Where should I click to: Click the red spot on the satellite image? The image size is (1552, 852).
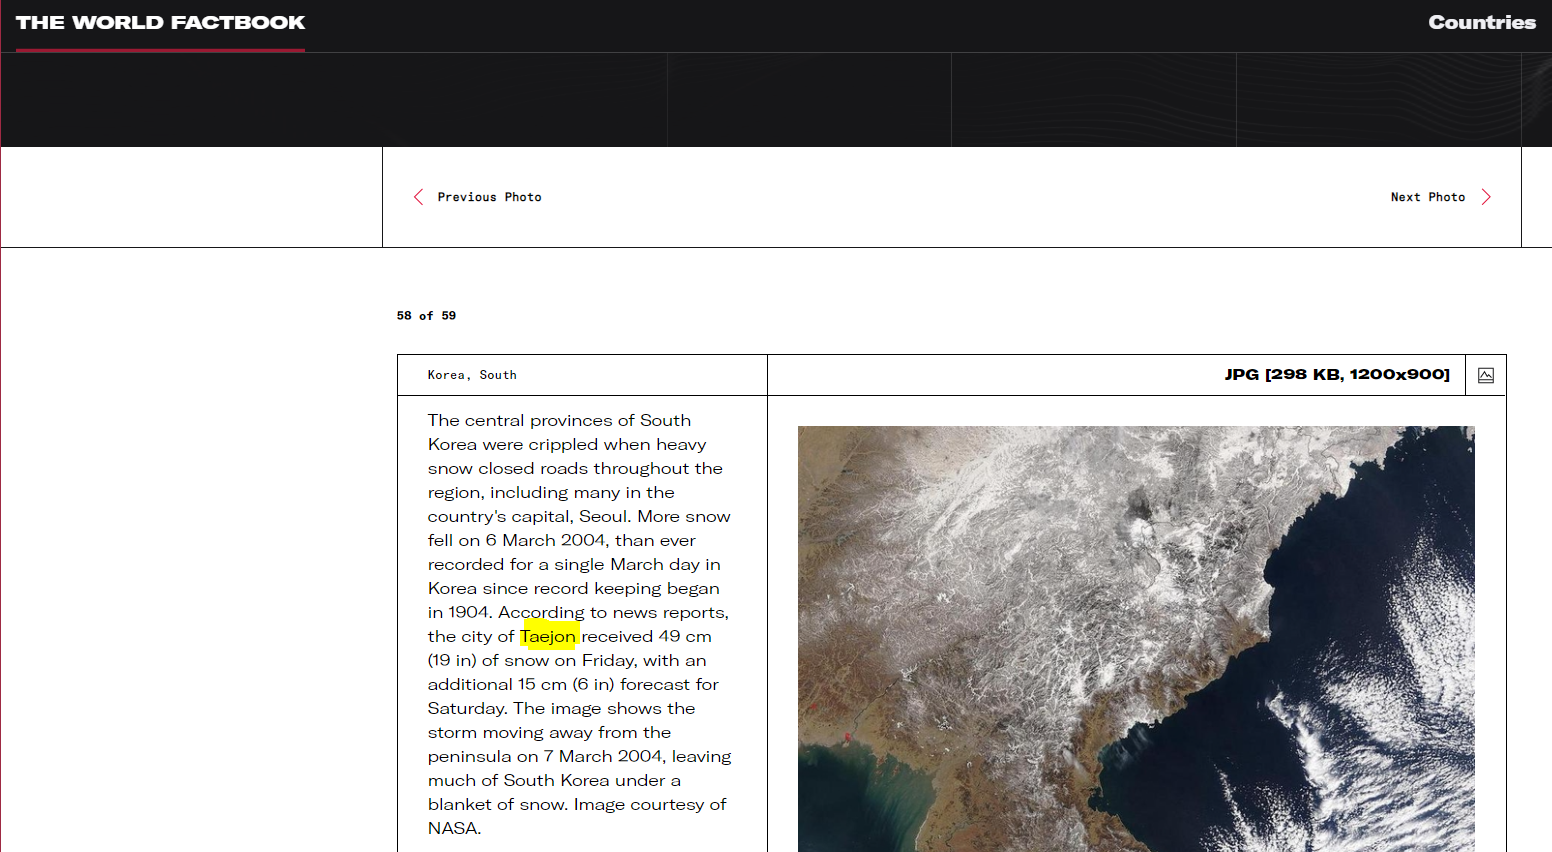847,737
